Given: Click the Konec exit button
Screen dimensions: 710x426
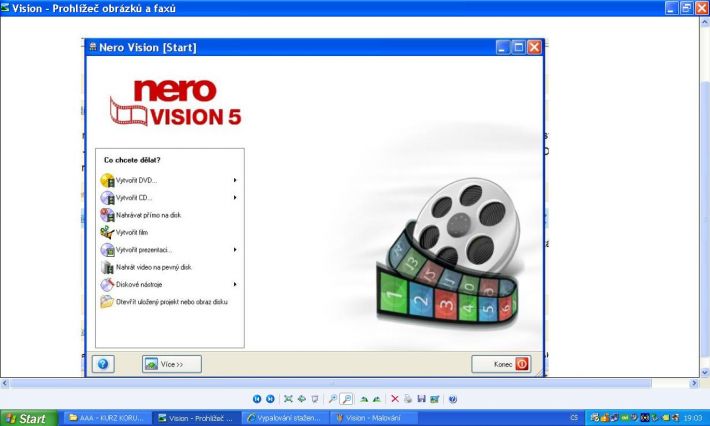Looking at the screenshot, I should pyautogui.click(x=501, y=364).
